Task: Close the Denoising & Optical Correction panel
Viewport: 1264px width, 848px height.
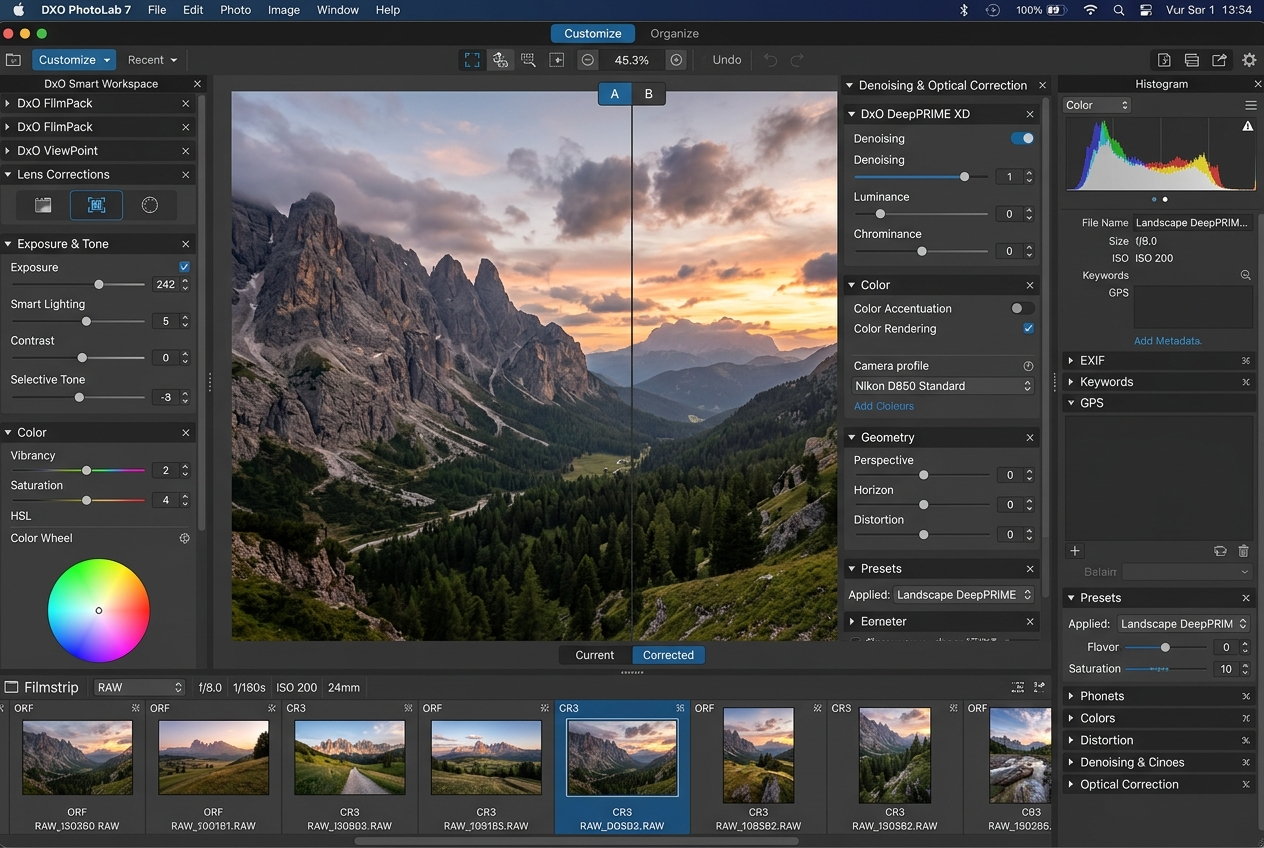Action: coord(1042,85)
